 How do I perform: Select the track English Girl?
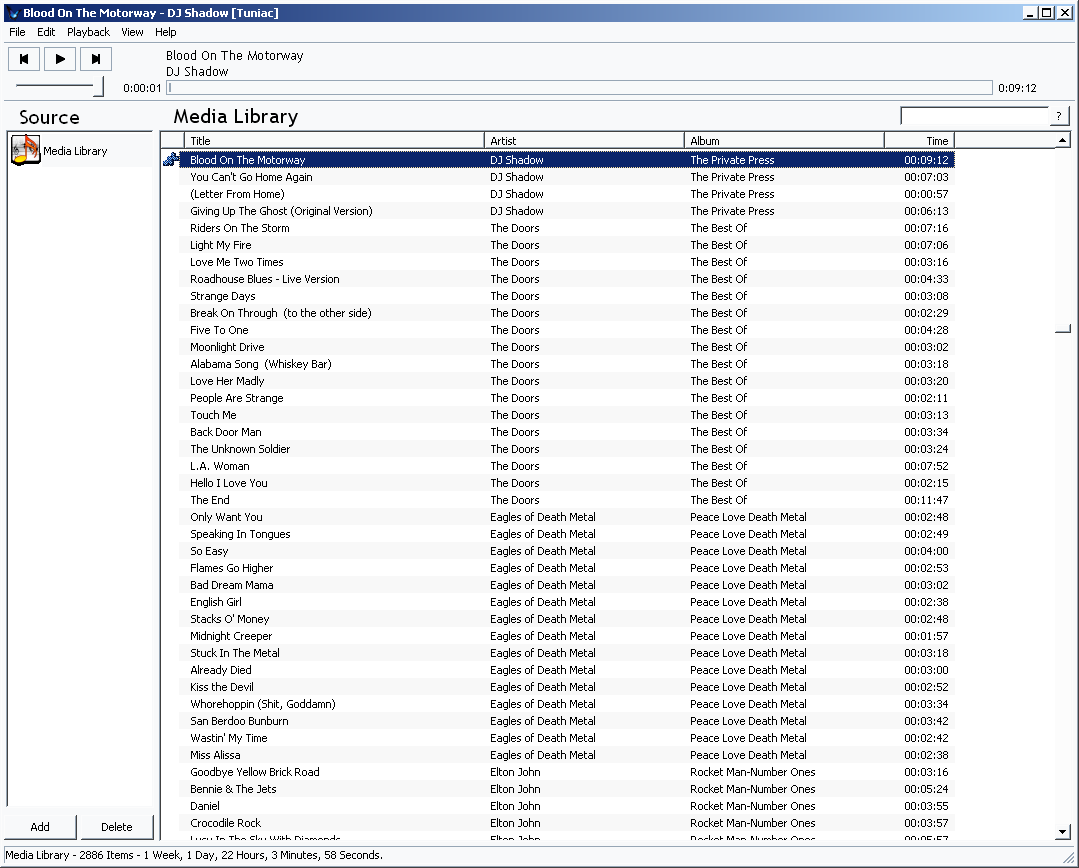click(568, 602)
